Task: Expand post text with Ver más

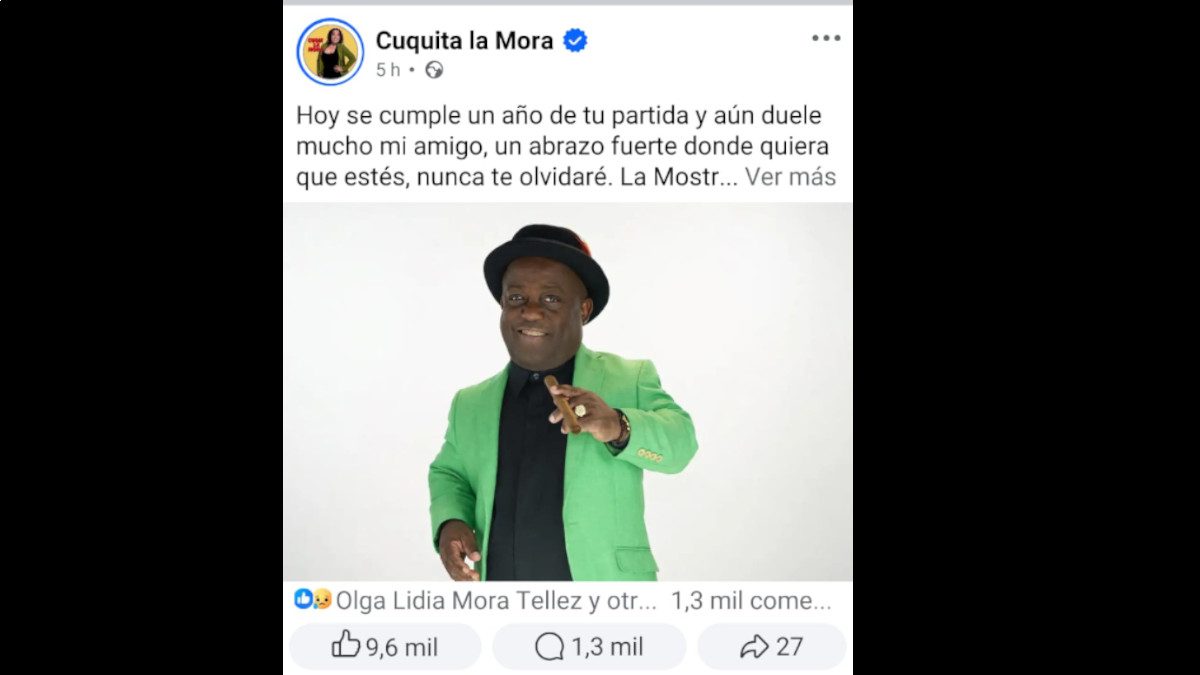Action: [791, 177]
